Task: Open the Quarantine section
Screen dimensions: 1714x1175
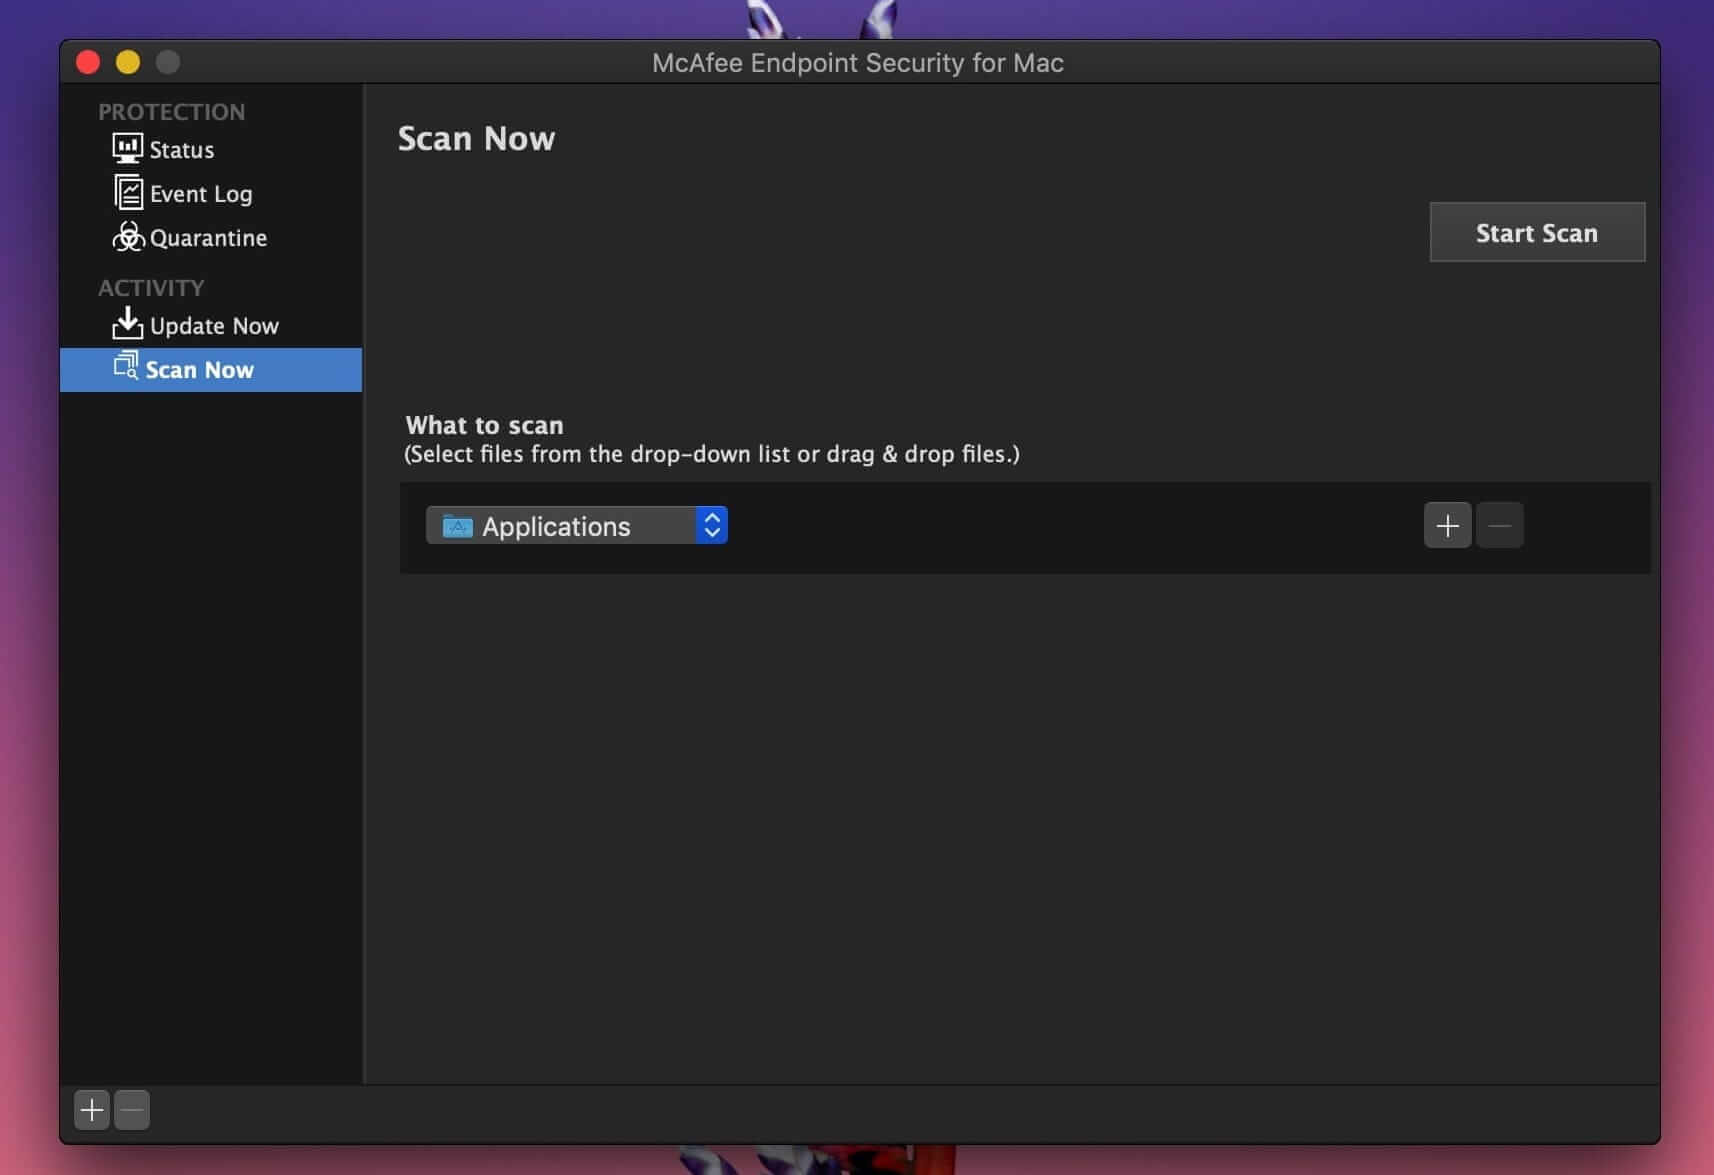Action: click(x=211, y=238)
